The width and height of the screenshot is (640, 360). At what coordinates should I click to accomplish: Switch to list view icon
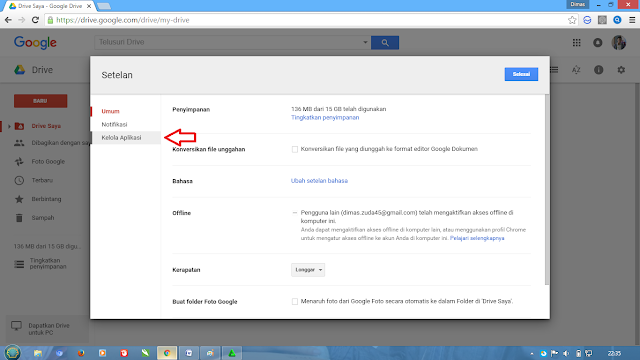coord(554,70)
